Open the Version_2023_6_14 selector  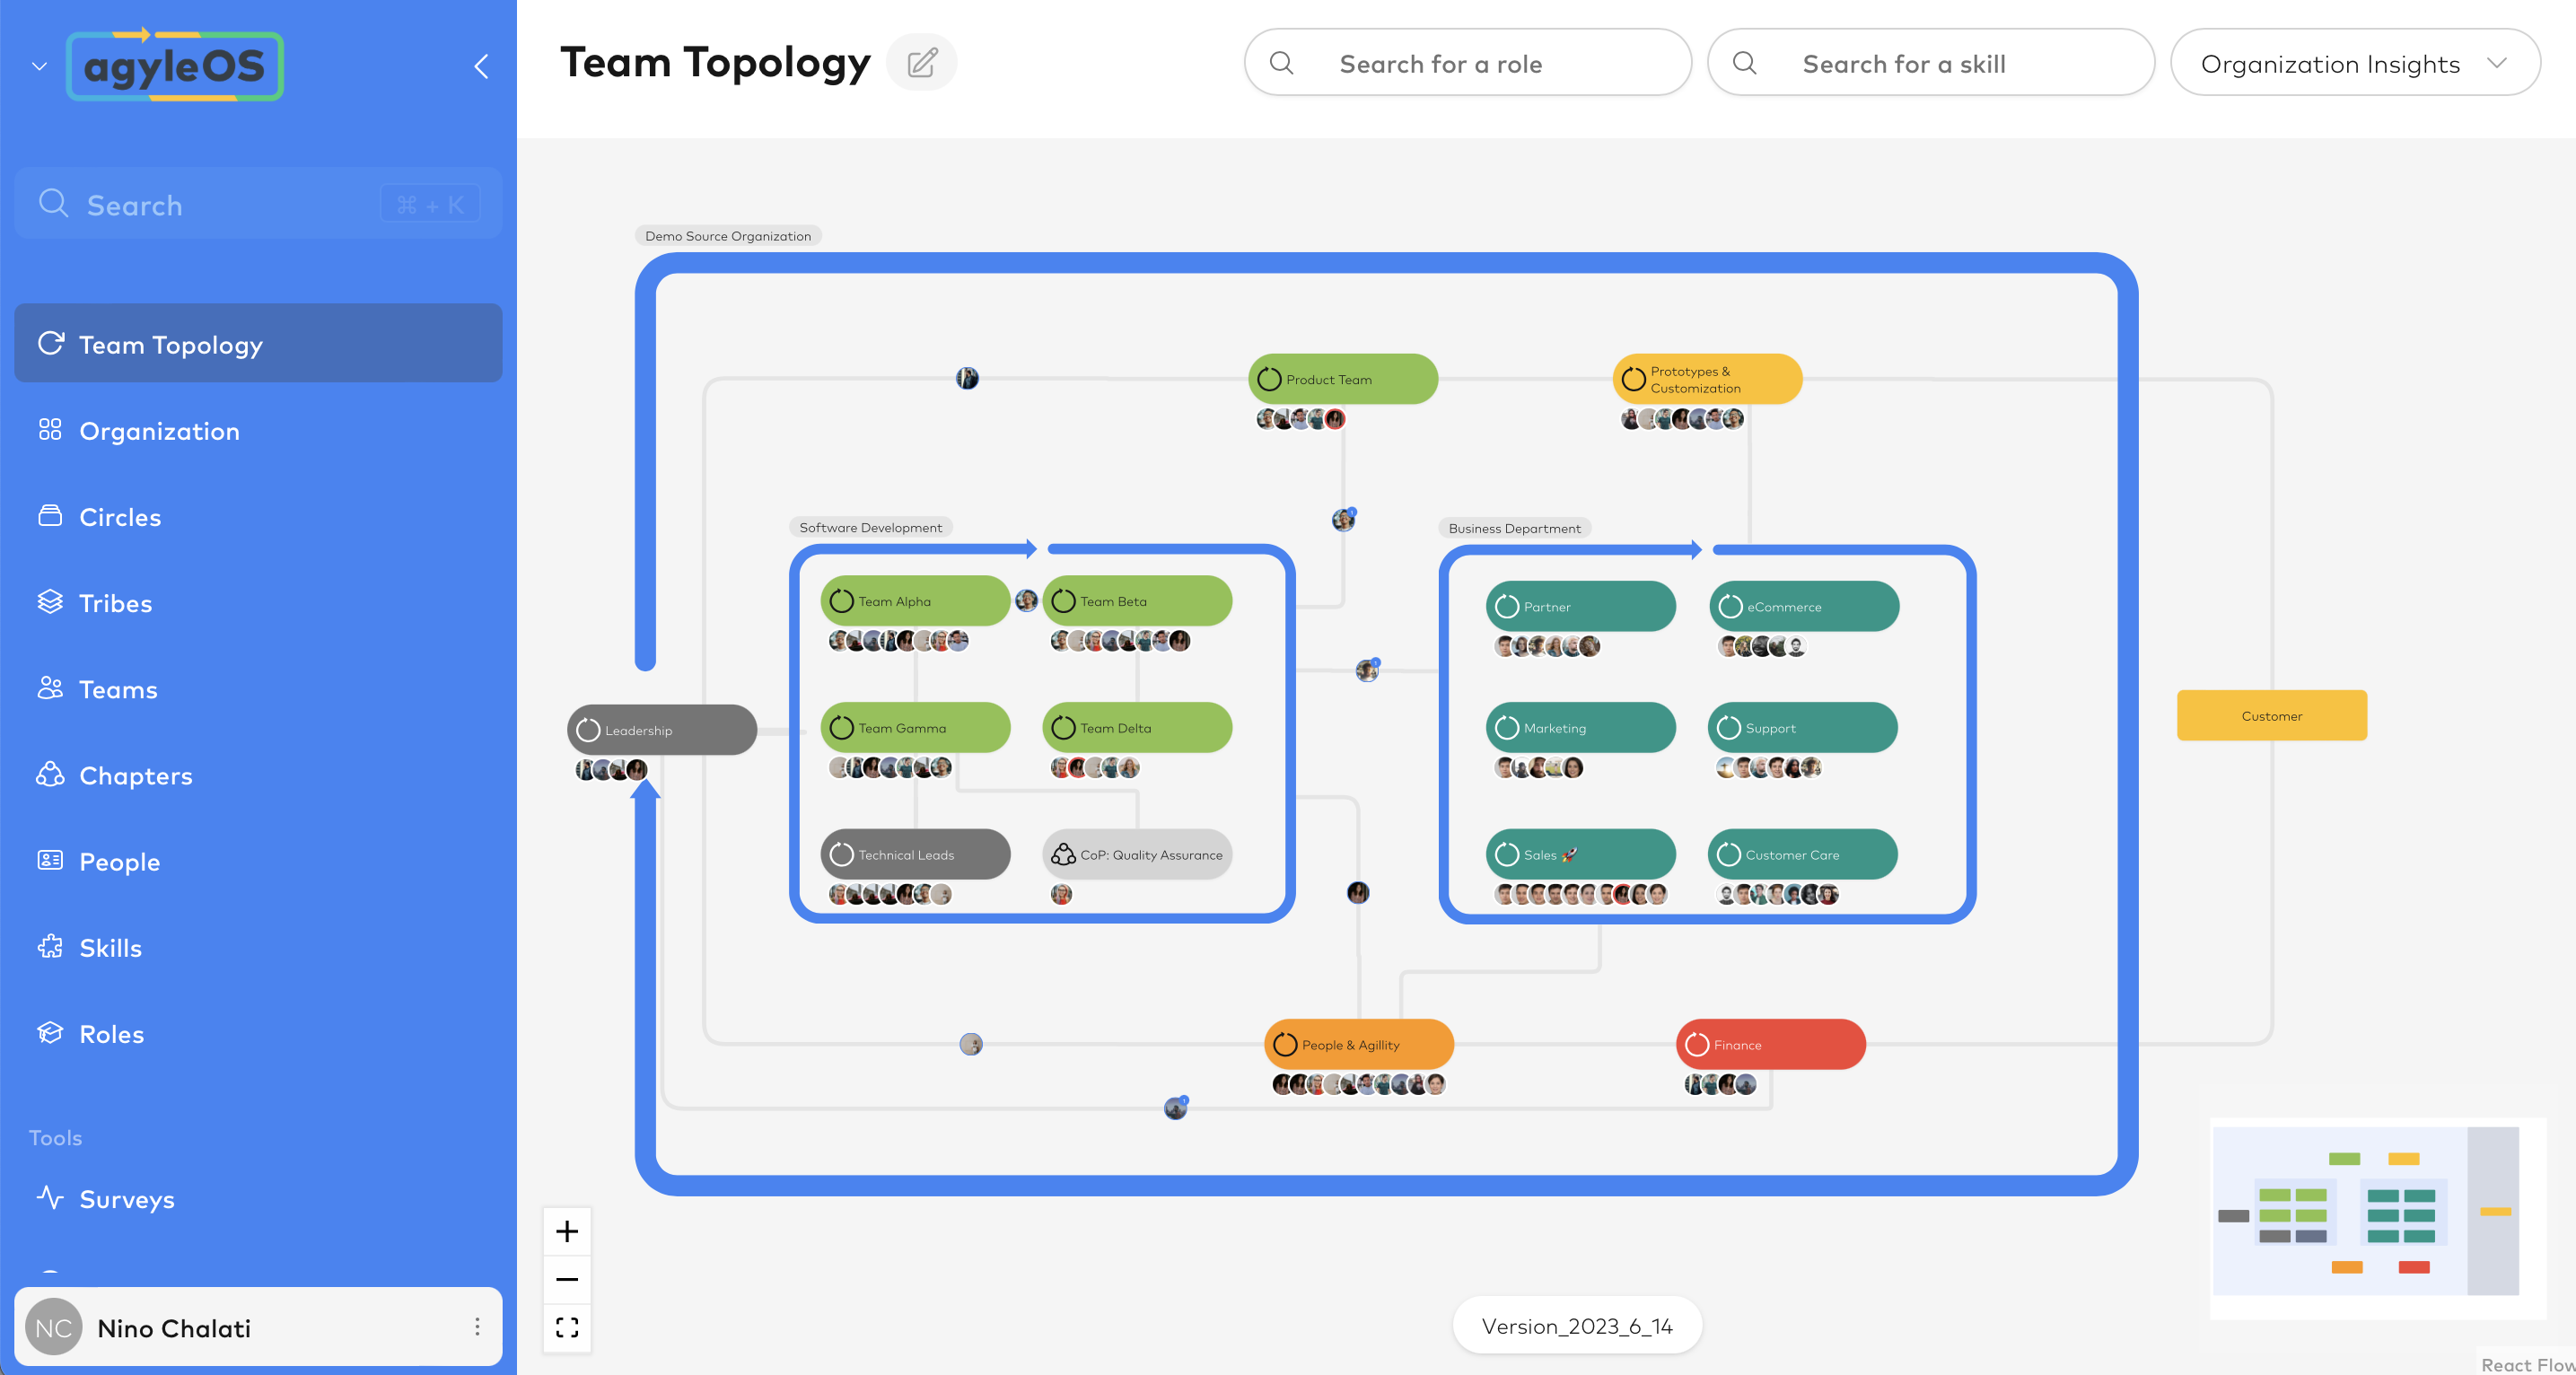[1576, 1325]
